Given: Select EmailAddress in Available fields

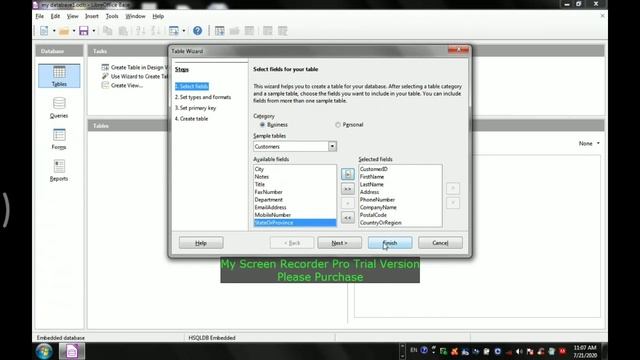Looking at the screenshot, I should 295,207.
